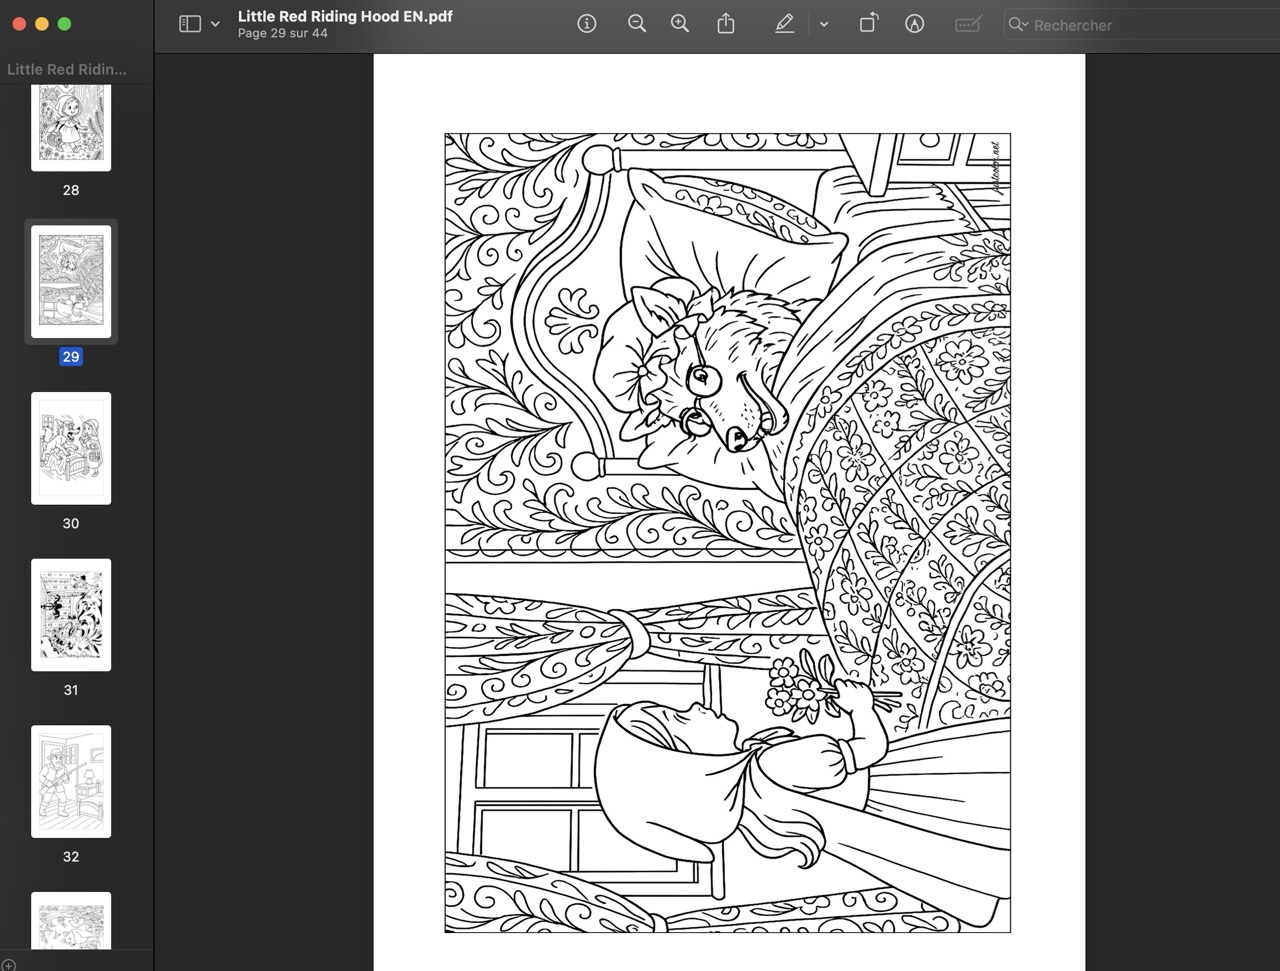Select page 30 thumbnail
Image resolution: width=1280 pixels, height=971 pixels.
click(71, 448)
